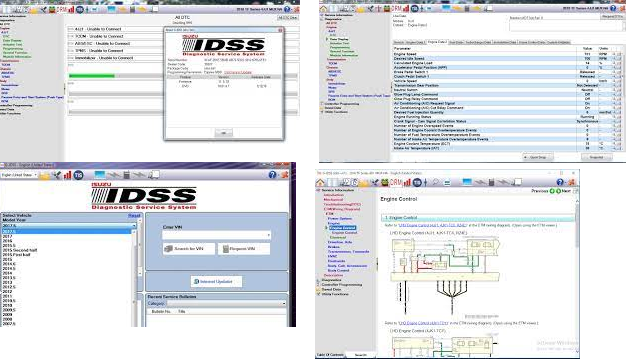Open red bar chart icon in vehicle selection window

point(67,175)
